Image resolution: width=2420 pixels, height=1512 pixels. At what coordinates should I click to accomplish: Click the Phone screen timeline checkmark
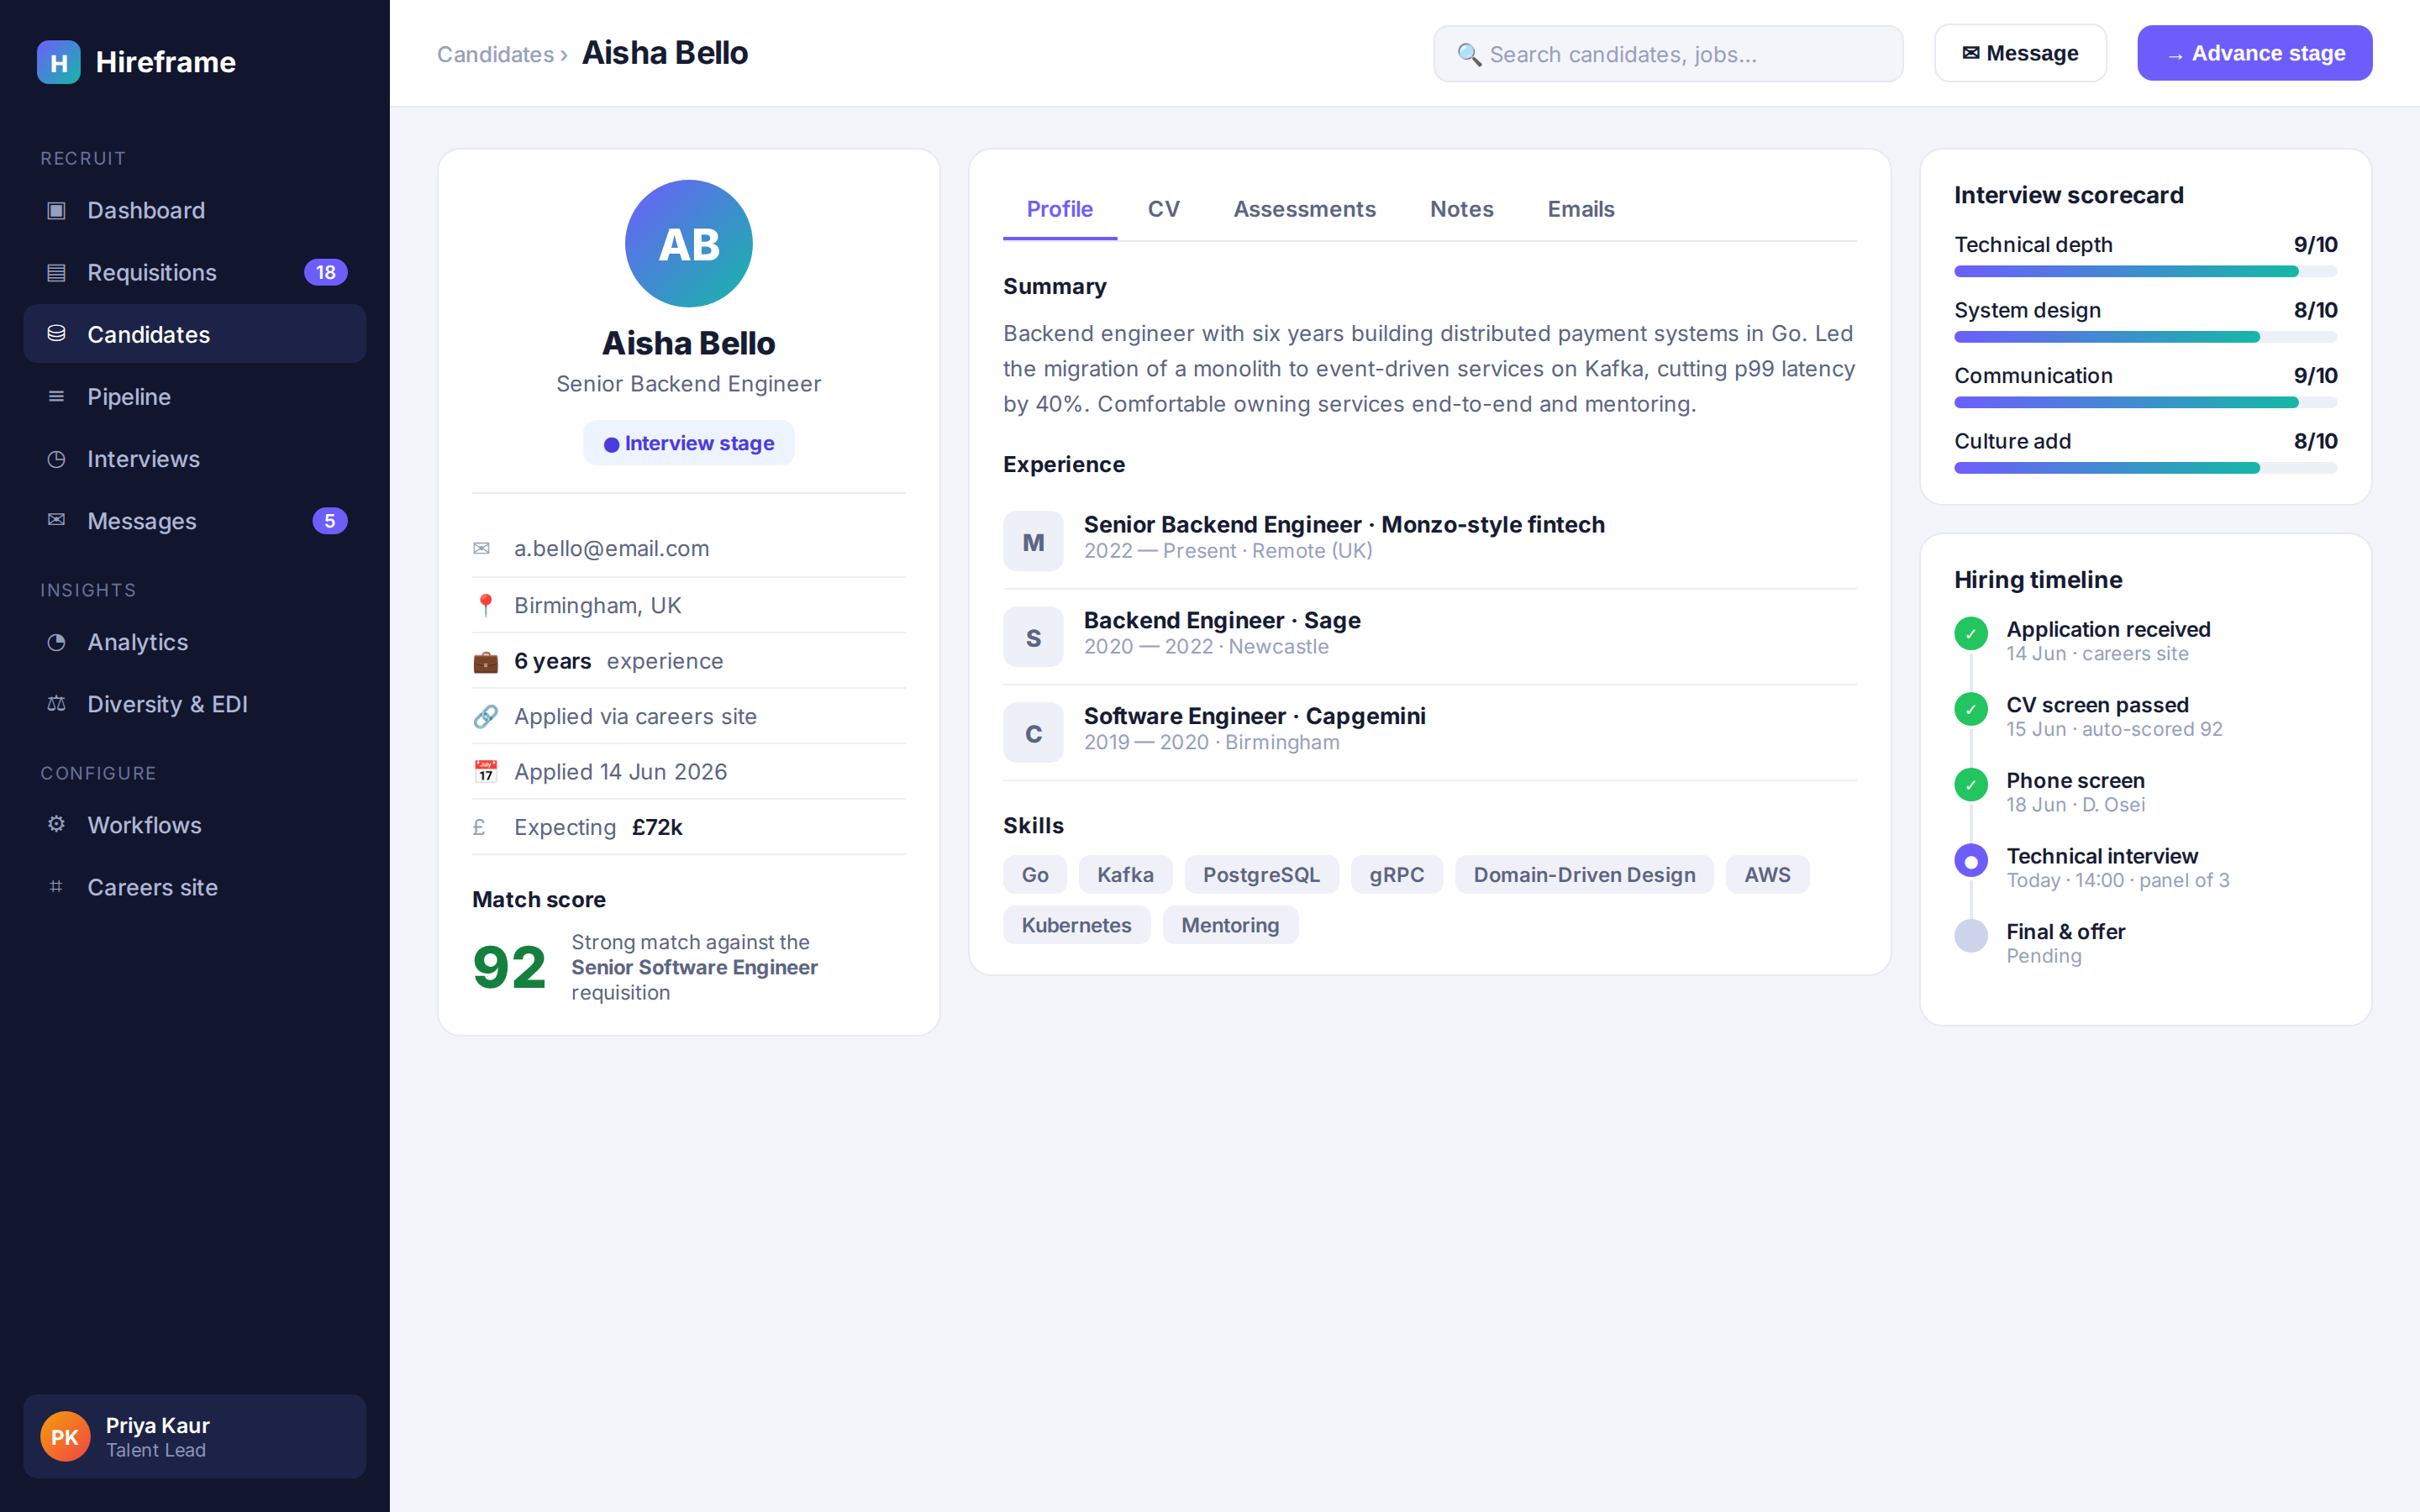click(1971, 785)
